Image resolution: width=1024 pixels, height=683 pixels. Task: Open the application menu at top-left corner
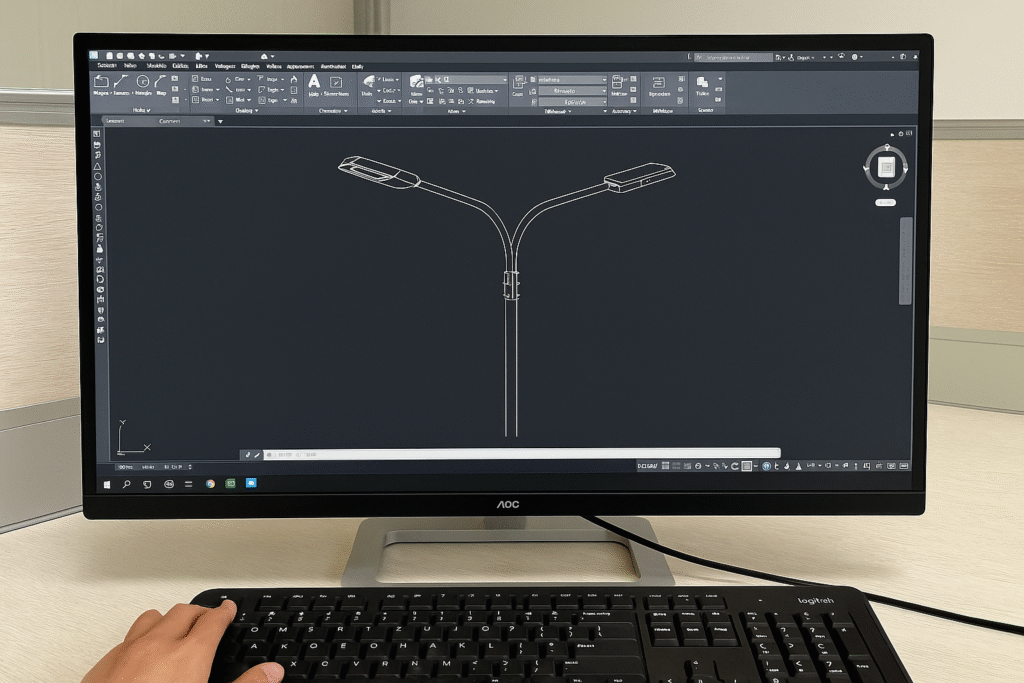(95, 54)
